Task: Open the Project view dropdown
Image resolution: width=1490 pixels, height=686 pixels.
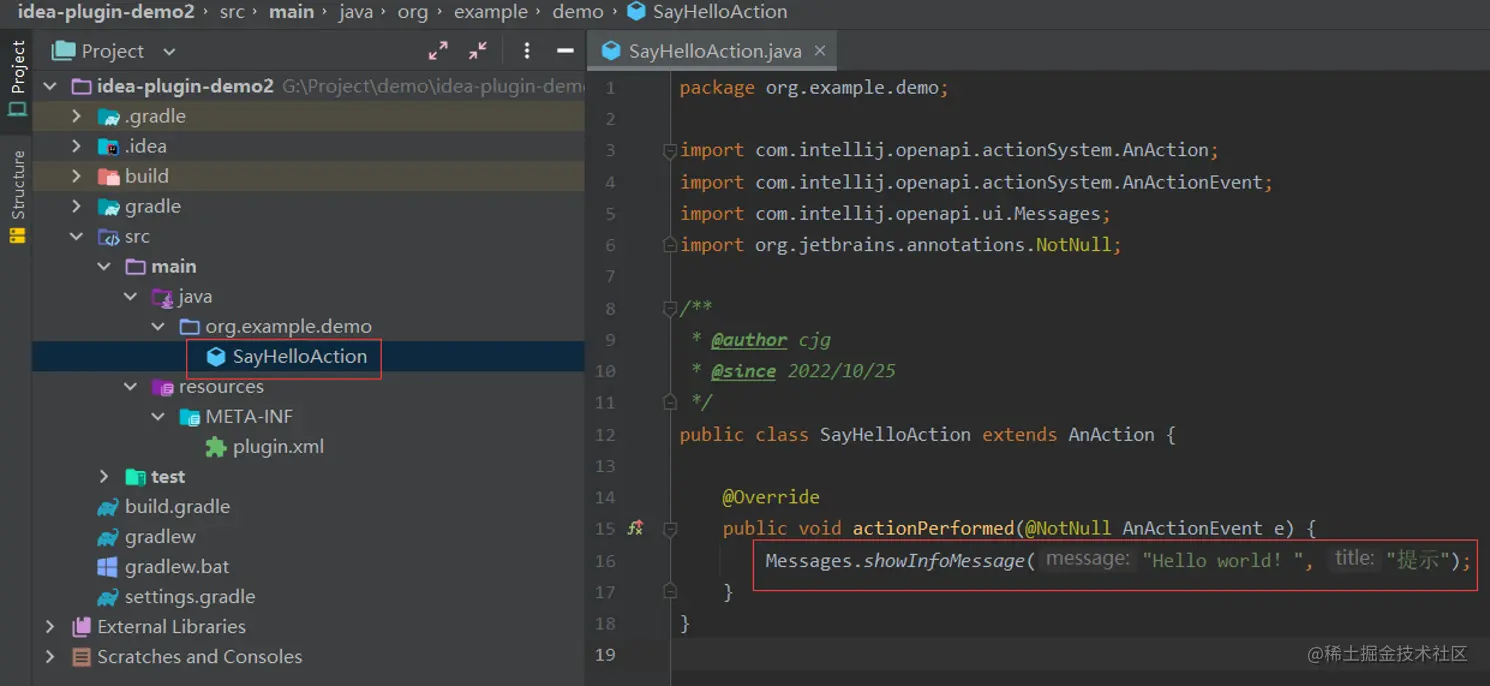Action: pos(169,51)
